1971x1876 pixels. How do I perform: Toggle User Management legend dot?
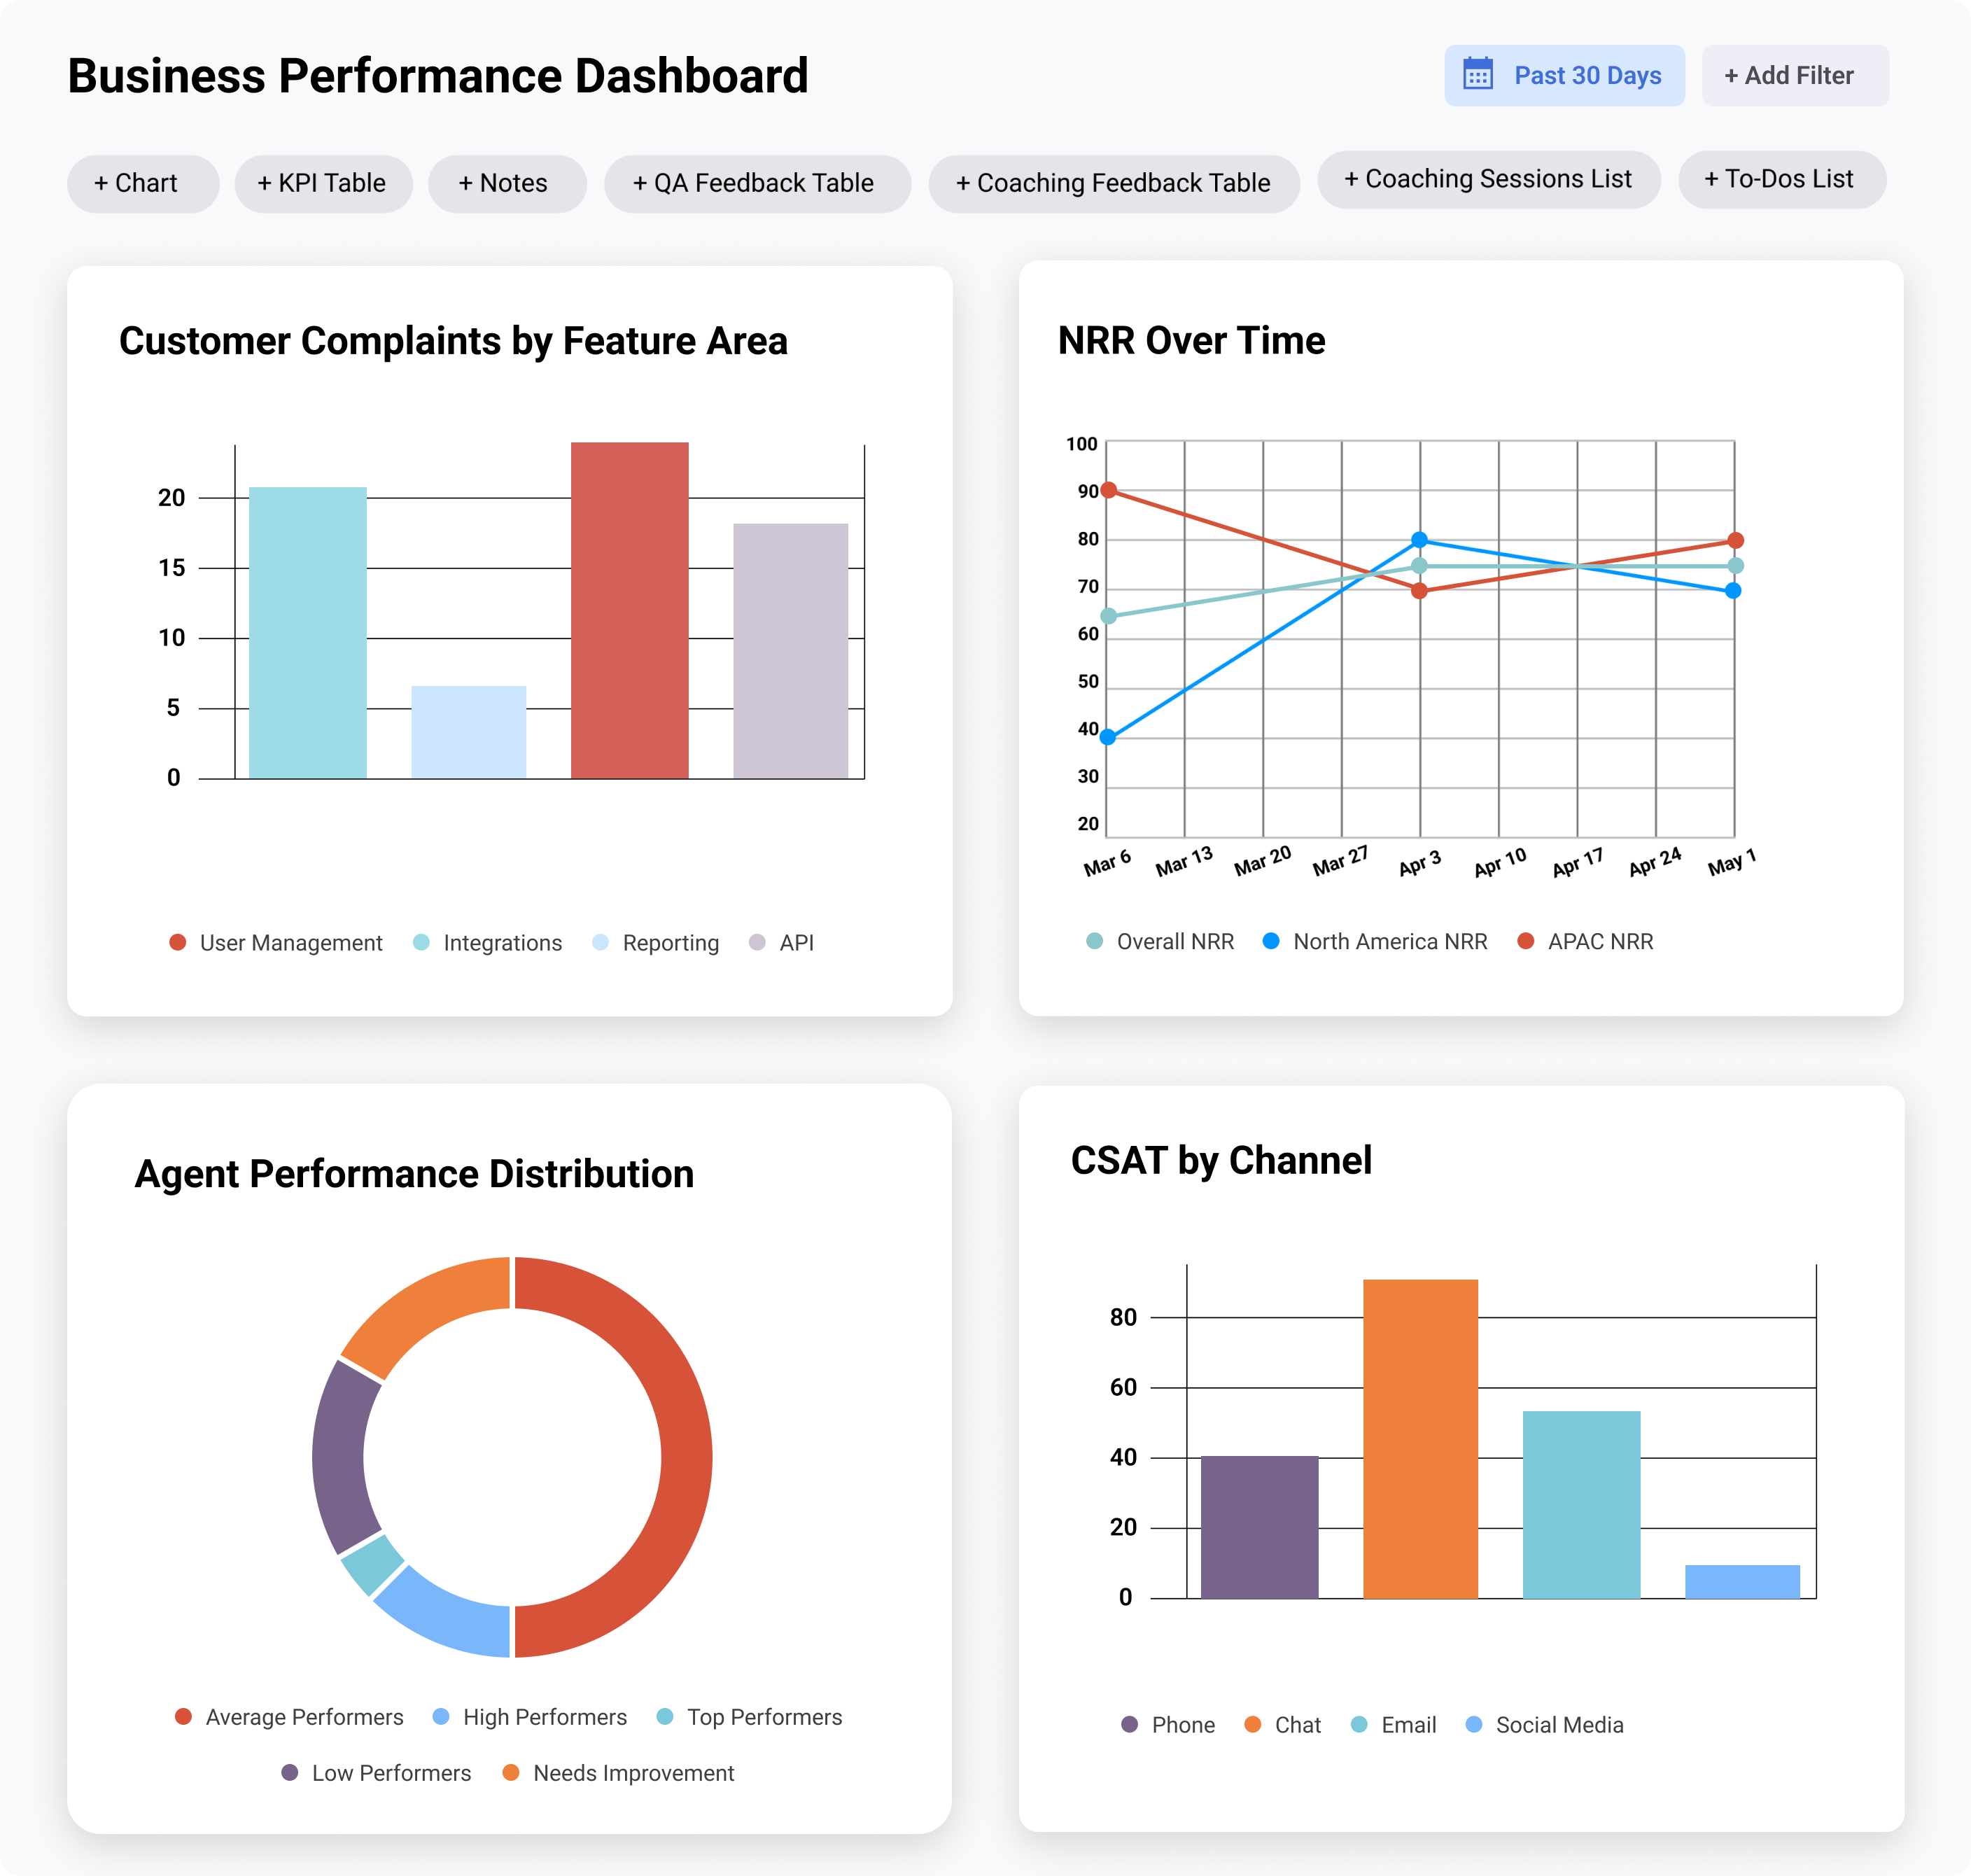click(x=178, y=942)
